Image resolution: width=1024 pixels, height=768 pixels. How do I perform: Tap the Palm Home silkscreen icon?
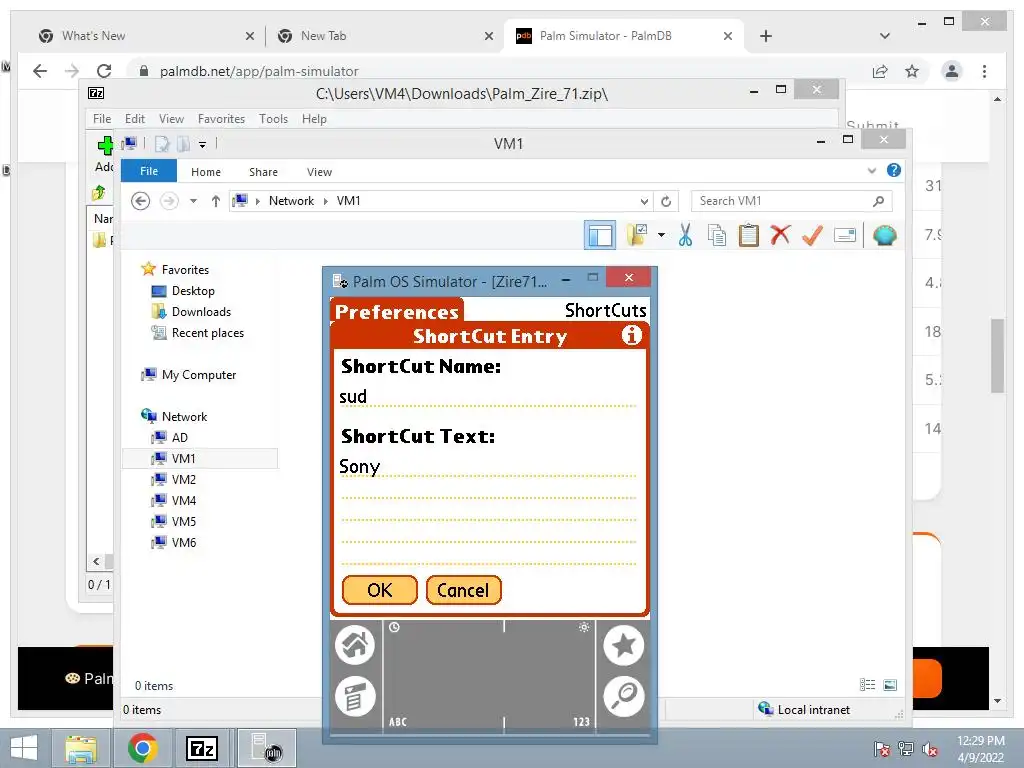(355, 645)
